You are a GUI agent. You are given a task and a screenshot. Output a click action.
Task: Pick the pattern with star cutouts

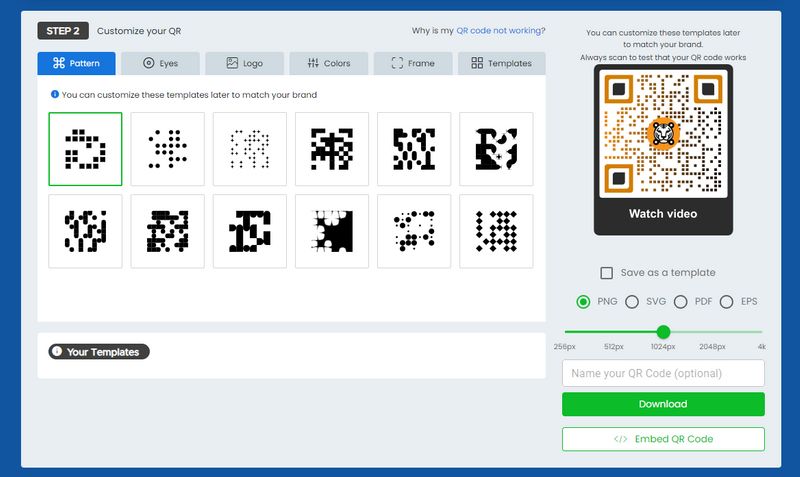pyautogui.click(x=496, y=149)
